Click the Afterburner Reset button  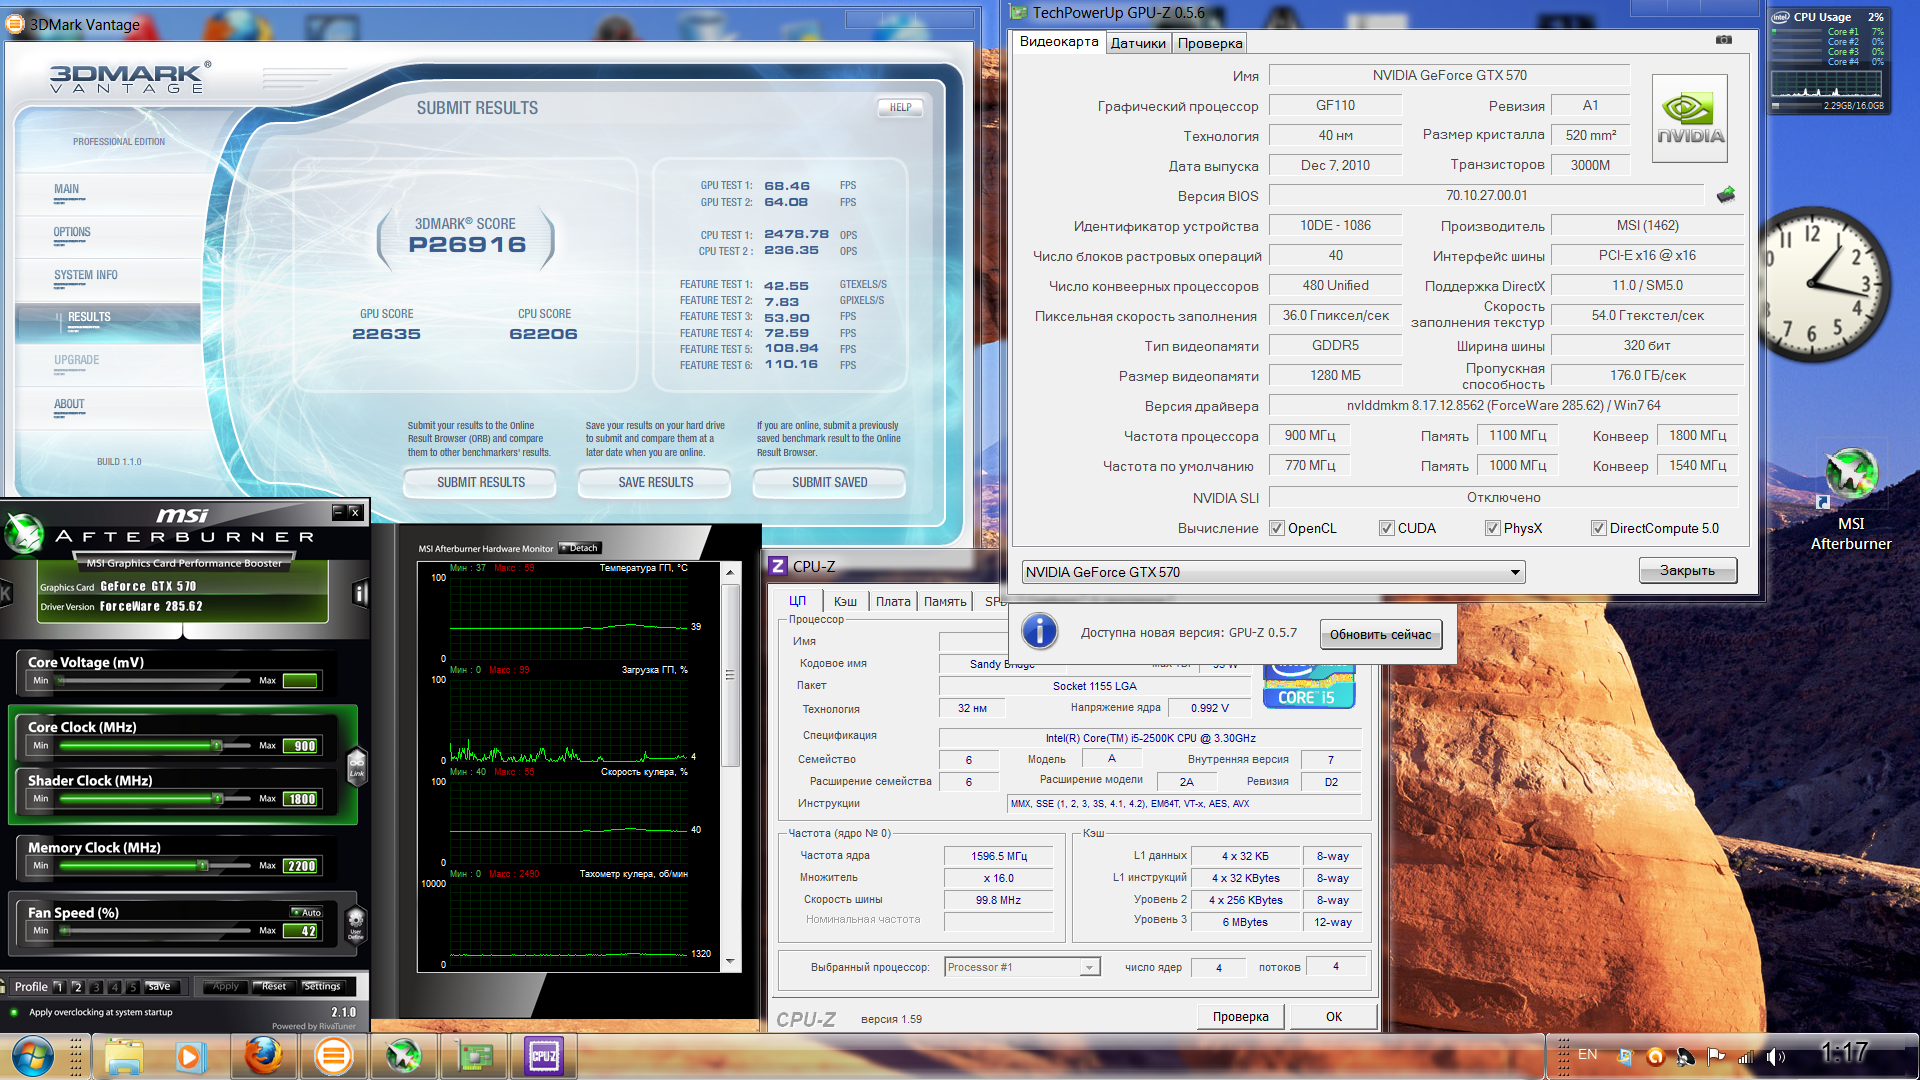pos(274,986)
